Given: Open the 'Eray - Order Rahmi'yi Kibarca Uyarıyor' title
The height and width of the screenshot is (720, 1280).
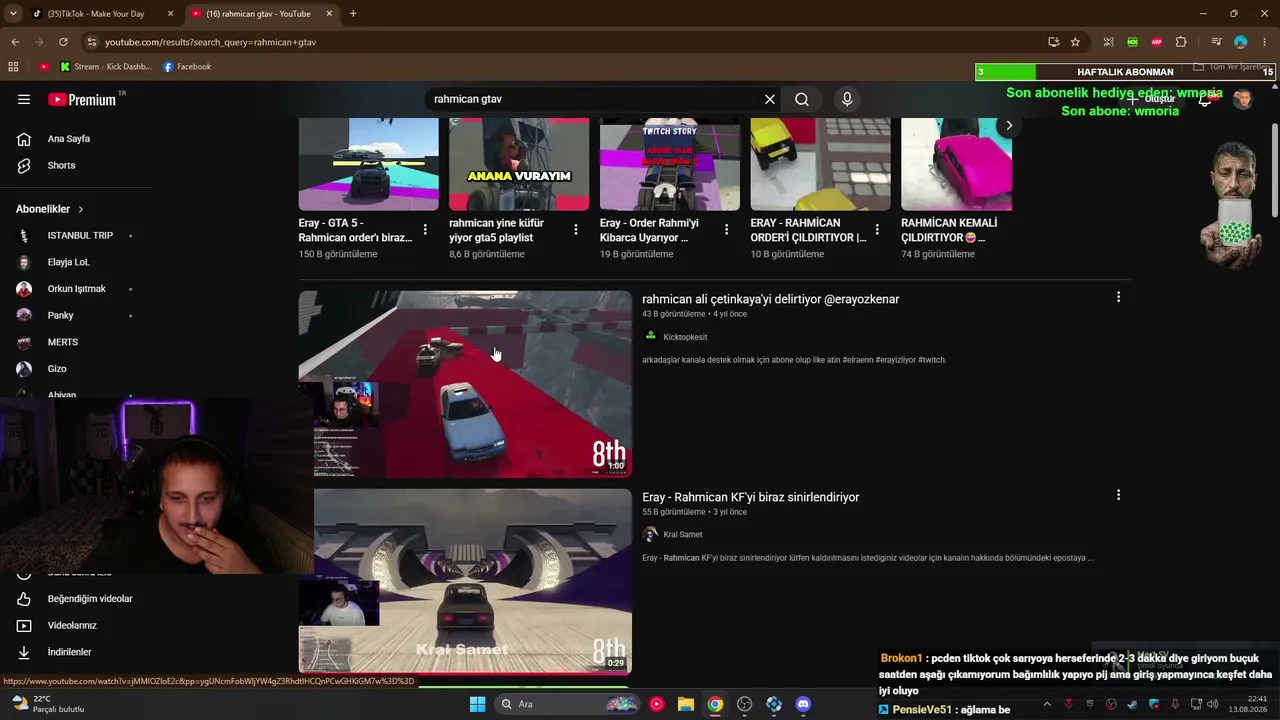Looking at the screenshot, I should [650, 230].
